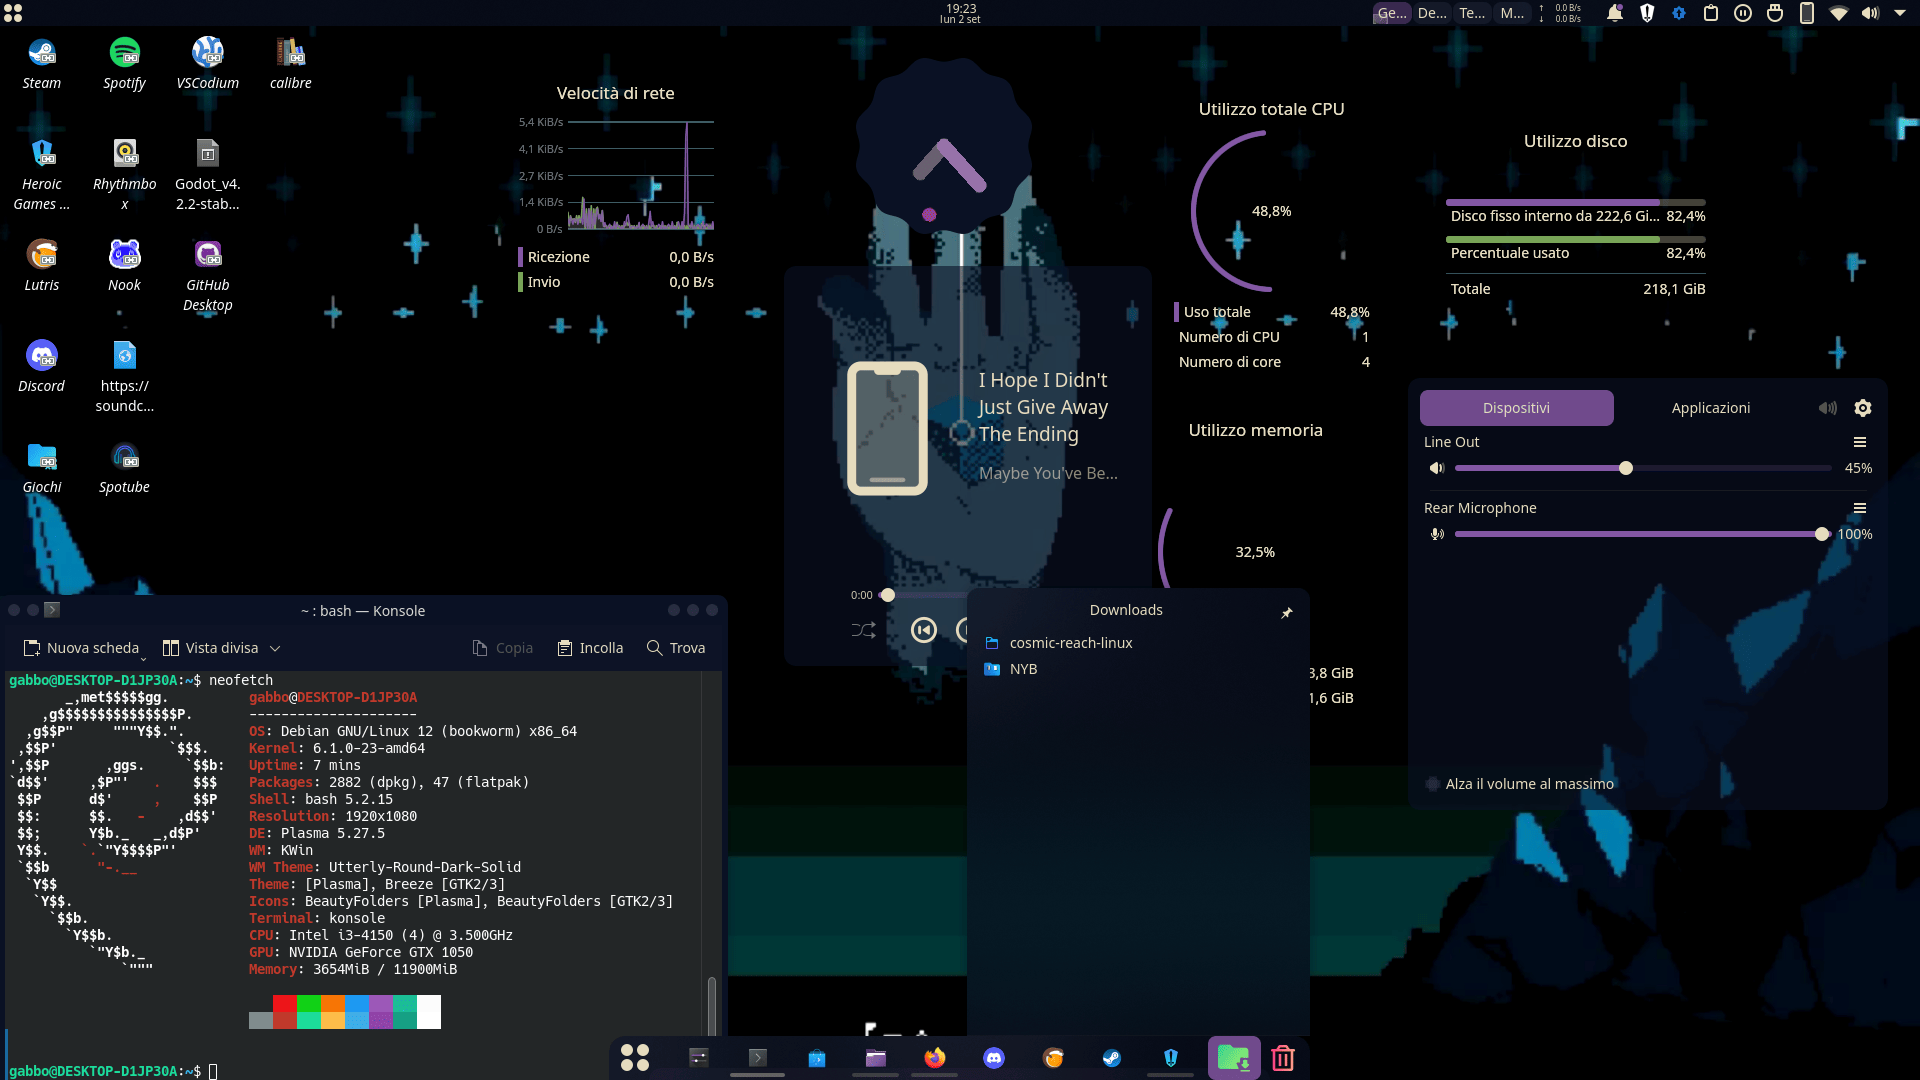Switch to Applicazioni tab
This screenshot has height=1080, width=1920.
(1710, 408)
